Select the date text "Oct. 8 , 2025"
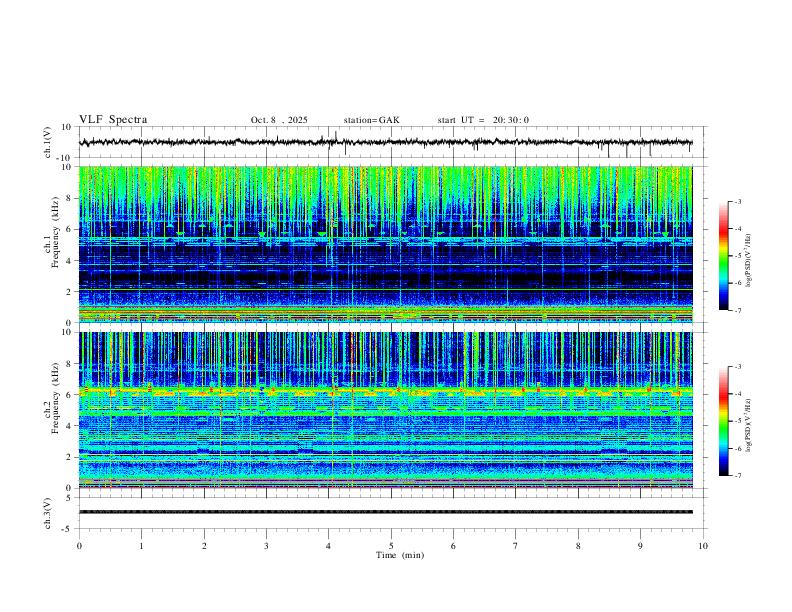This screenshot has width=792, height=612. [279, 120]
